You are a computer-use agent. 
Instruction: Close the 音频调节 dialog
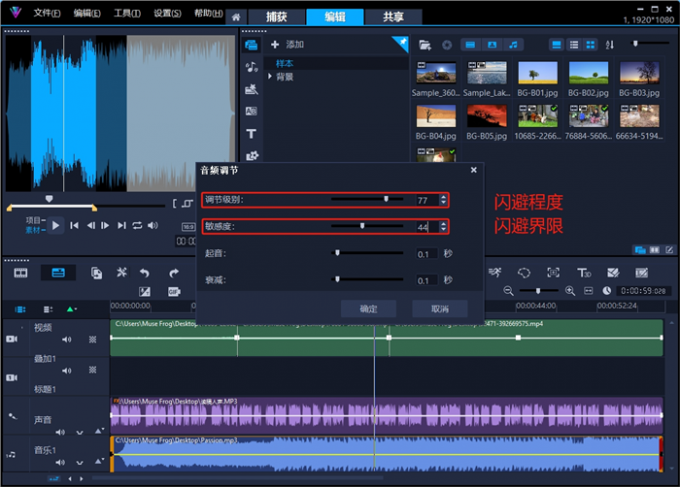(474, 170)
